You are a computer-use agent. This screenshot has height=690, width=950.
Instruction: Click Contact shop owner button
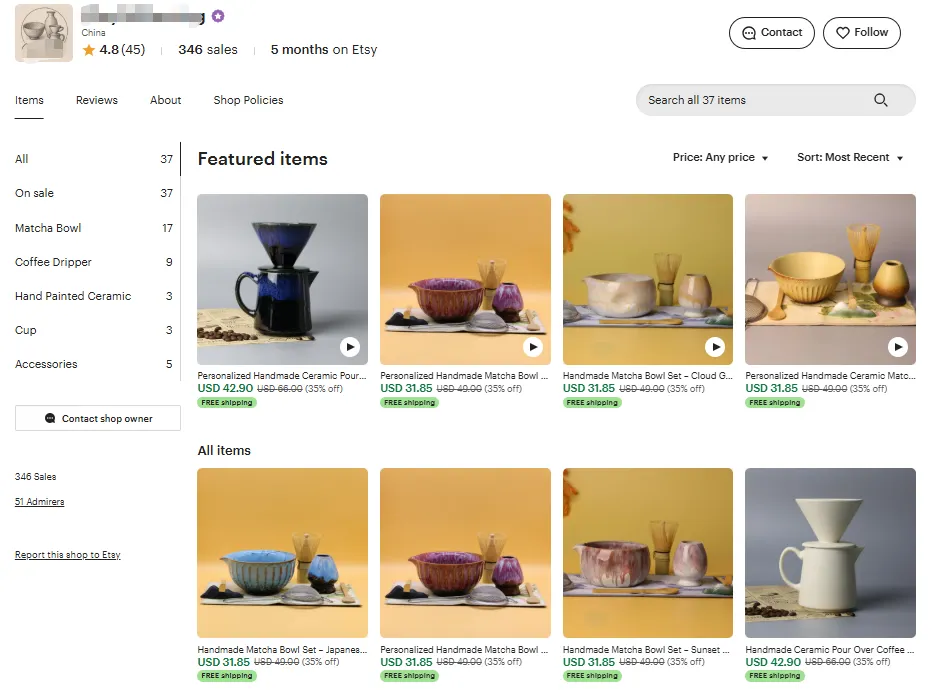pyautogui.click(x=98, y=418)
